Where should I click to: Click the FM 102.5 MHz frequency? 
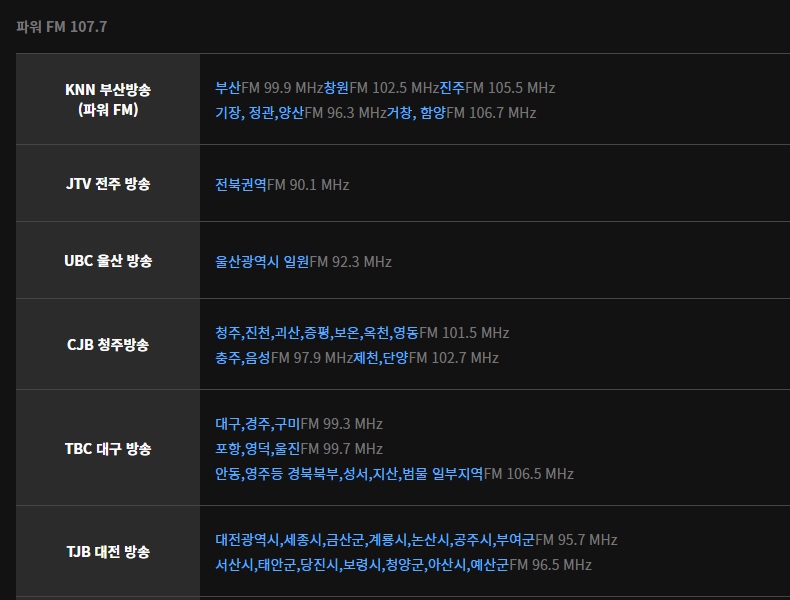pos(394,88)
